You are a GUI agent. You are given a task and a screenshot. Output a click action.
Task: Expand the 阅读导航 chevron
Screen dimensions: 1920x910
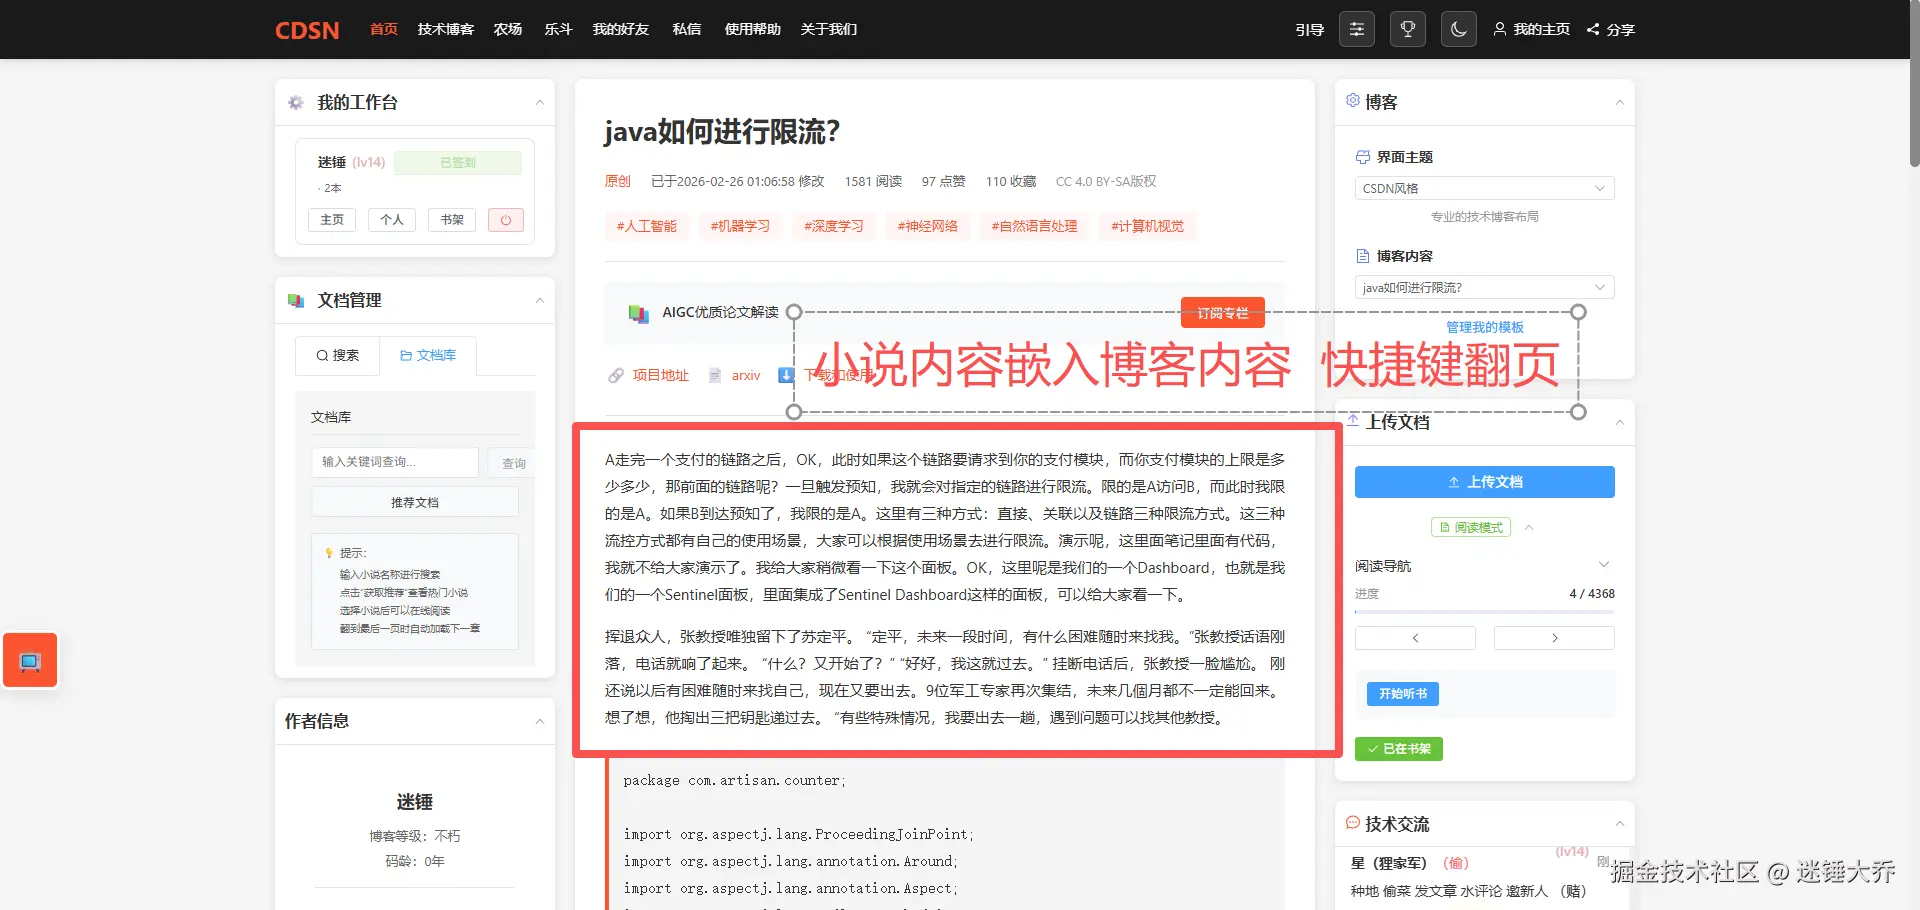1604,565
